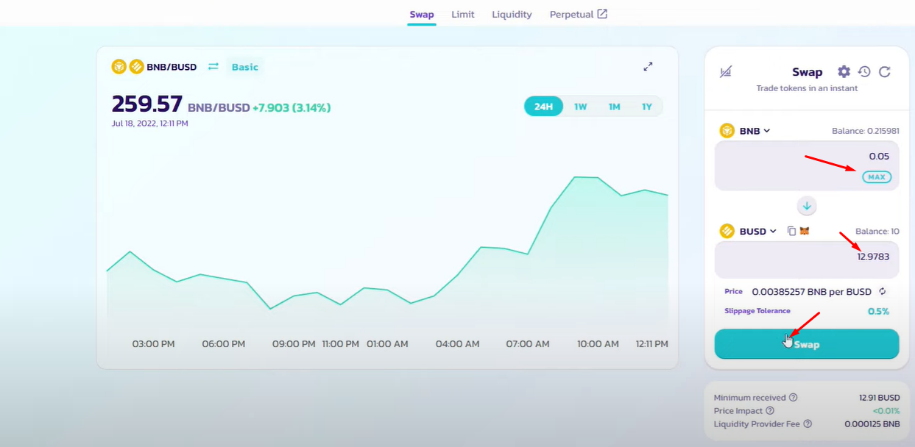Show the Liquidity Provider Fee help icon
Image resolution: width=915 pixels, height=447 pixels.
807,424
